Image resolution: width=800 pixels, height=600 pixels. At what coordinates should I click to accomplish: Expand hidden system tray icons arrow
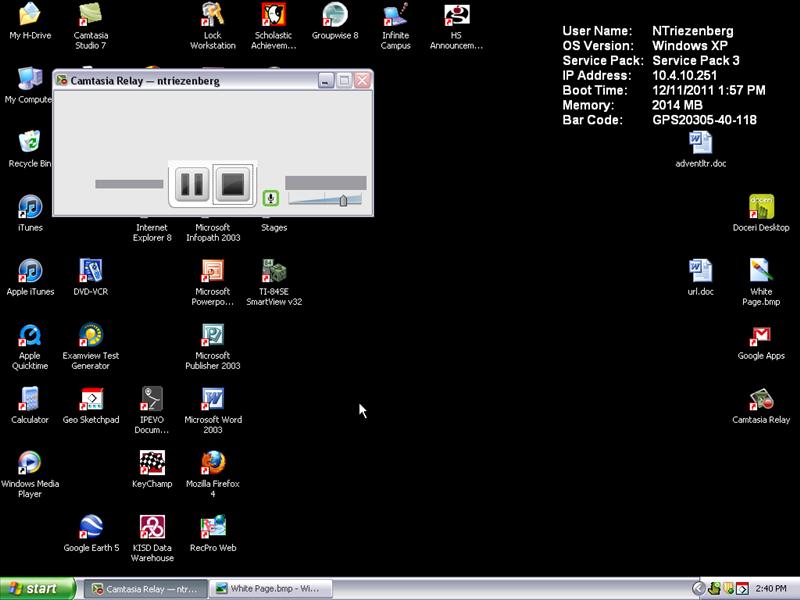tap(698, 589)
